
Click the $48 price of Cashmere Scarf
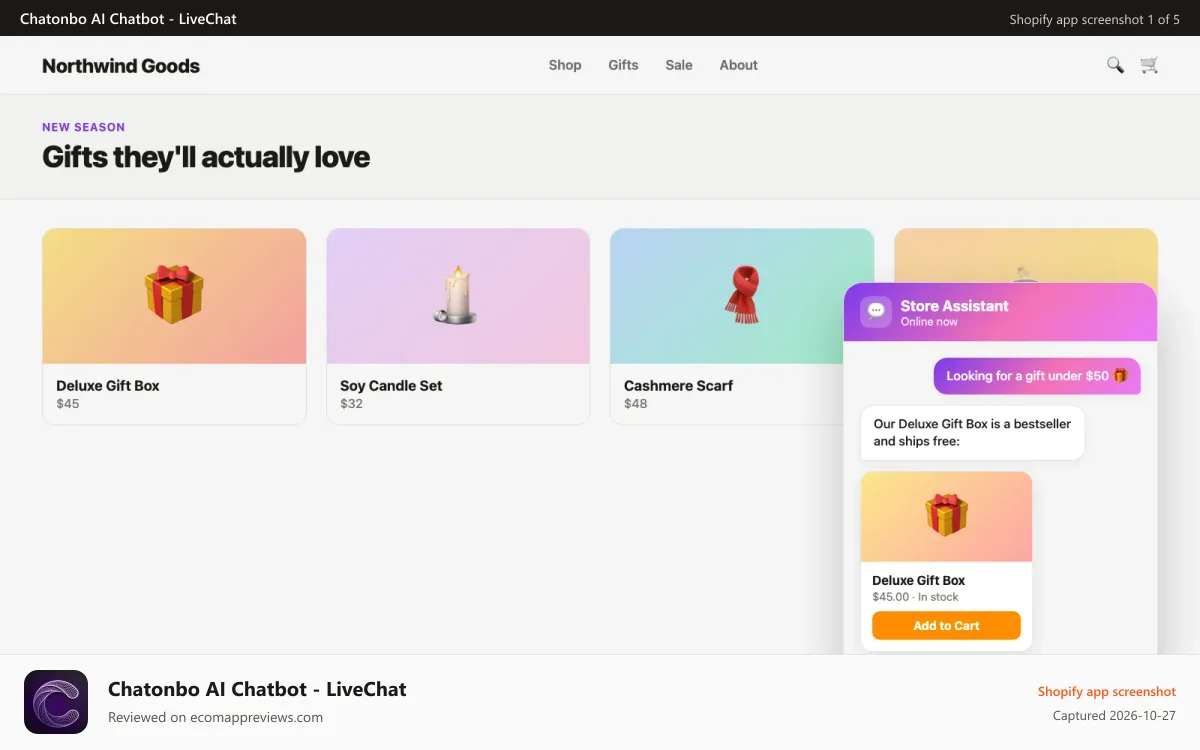coord(636,404)
